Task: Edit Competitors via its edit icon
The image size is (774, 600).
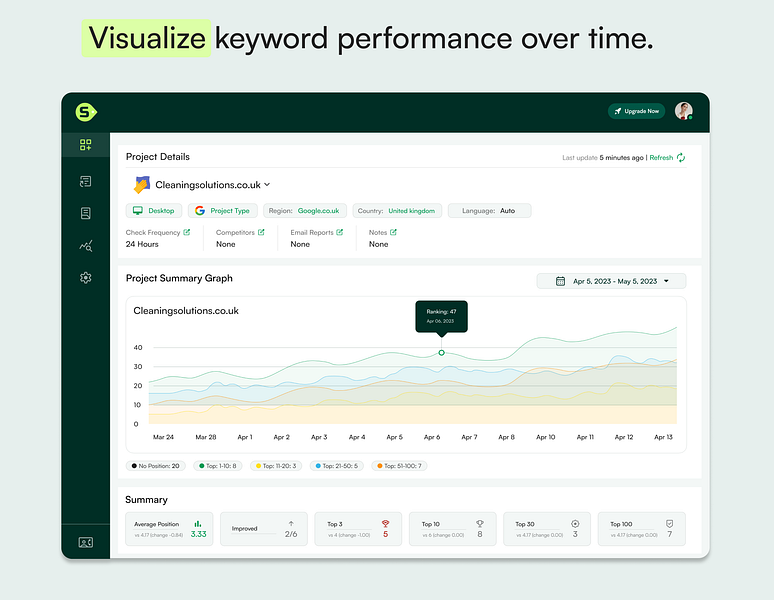Action: (x=261, y=232)
